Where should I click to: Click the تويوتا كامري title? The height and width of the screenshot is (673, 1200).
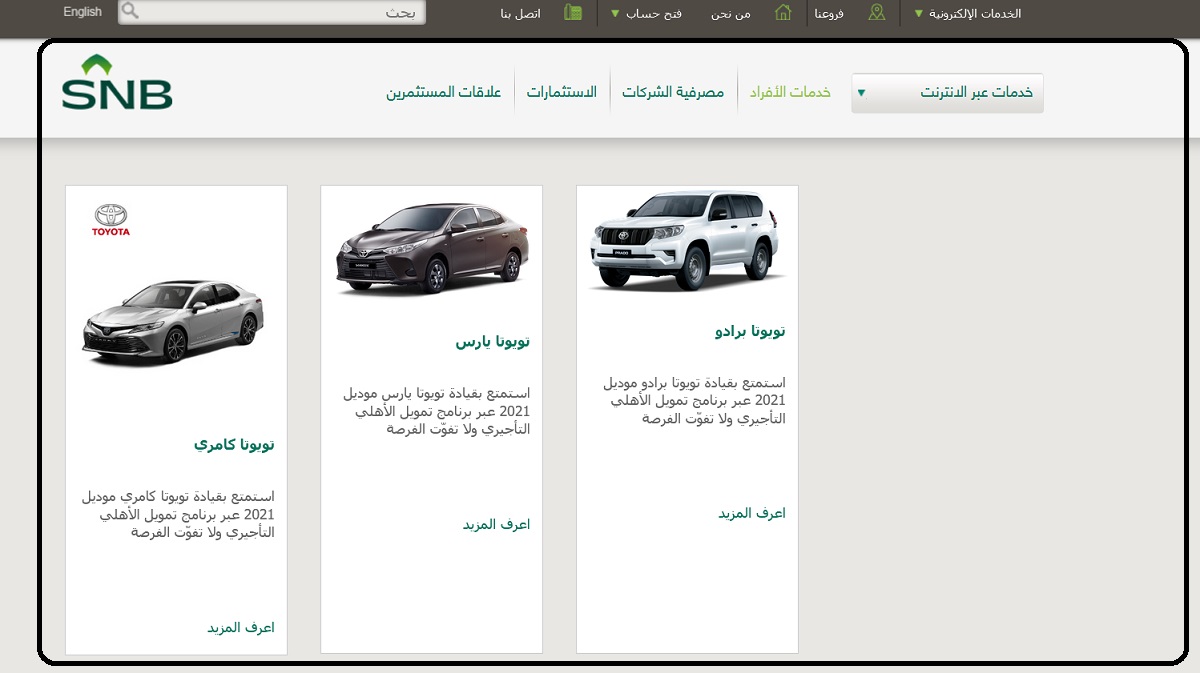pyautogui.click(x=234, y=445)
